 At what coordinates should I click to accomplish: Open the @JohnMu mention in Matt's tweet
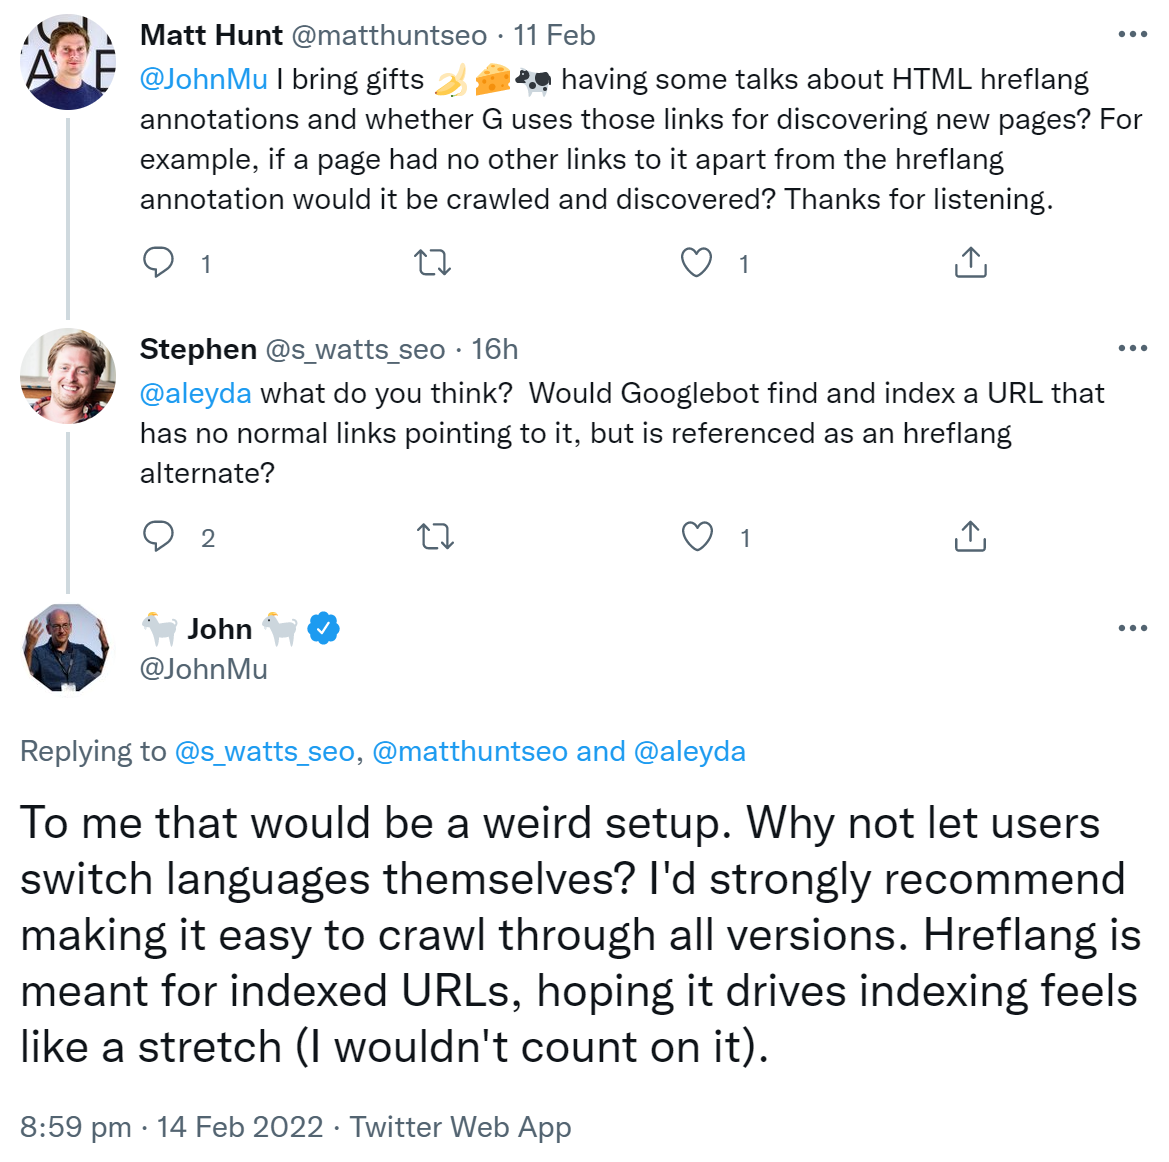point(204,80)
